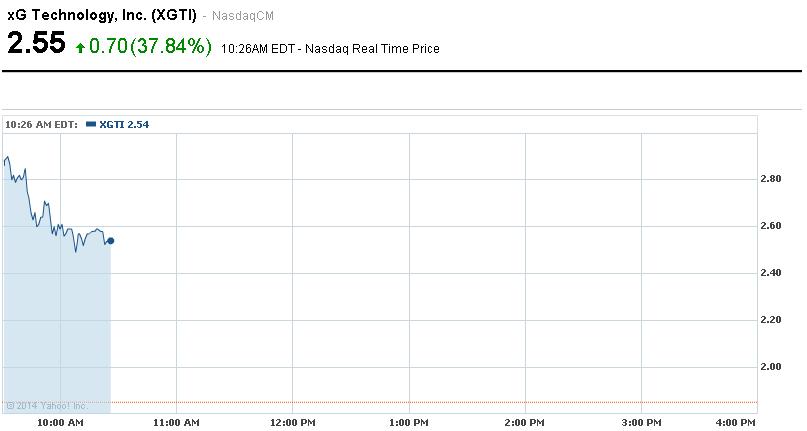Click the 2.80 price axis label
The height and width of the screenshot is (431, 807).
(771, 179)
